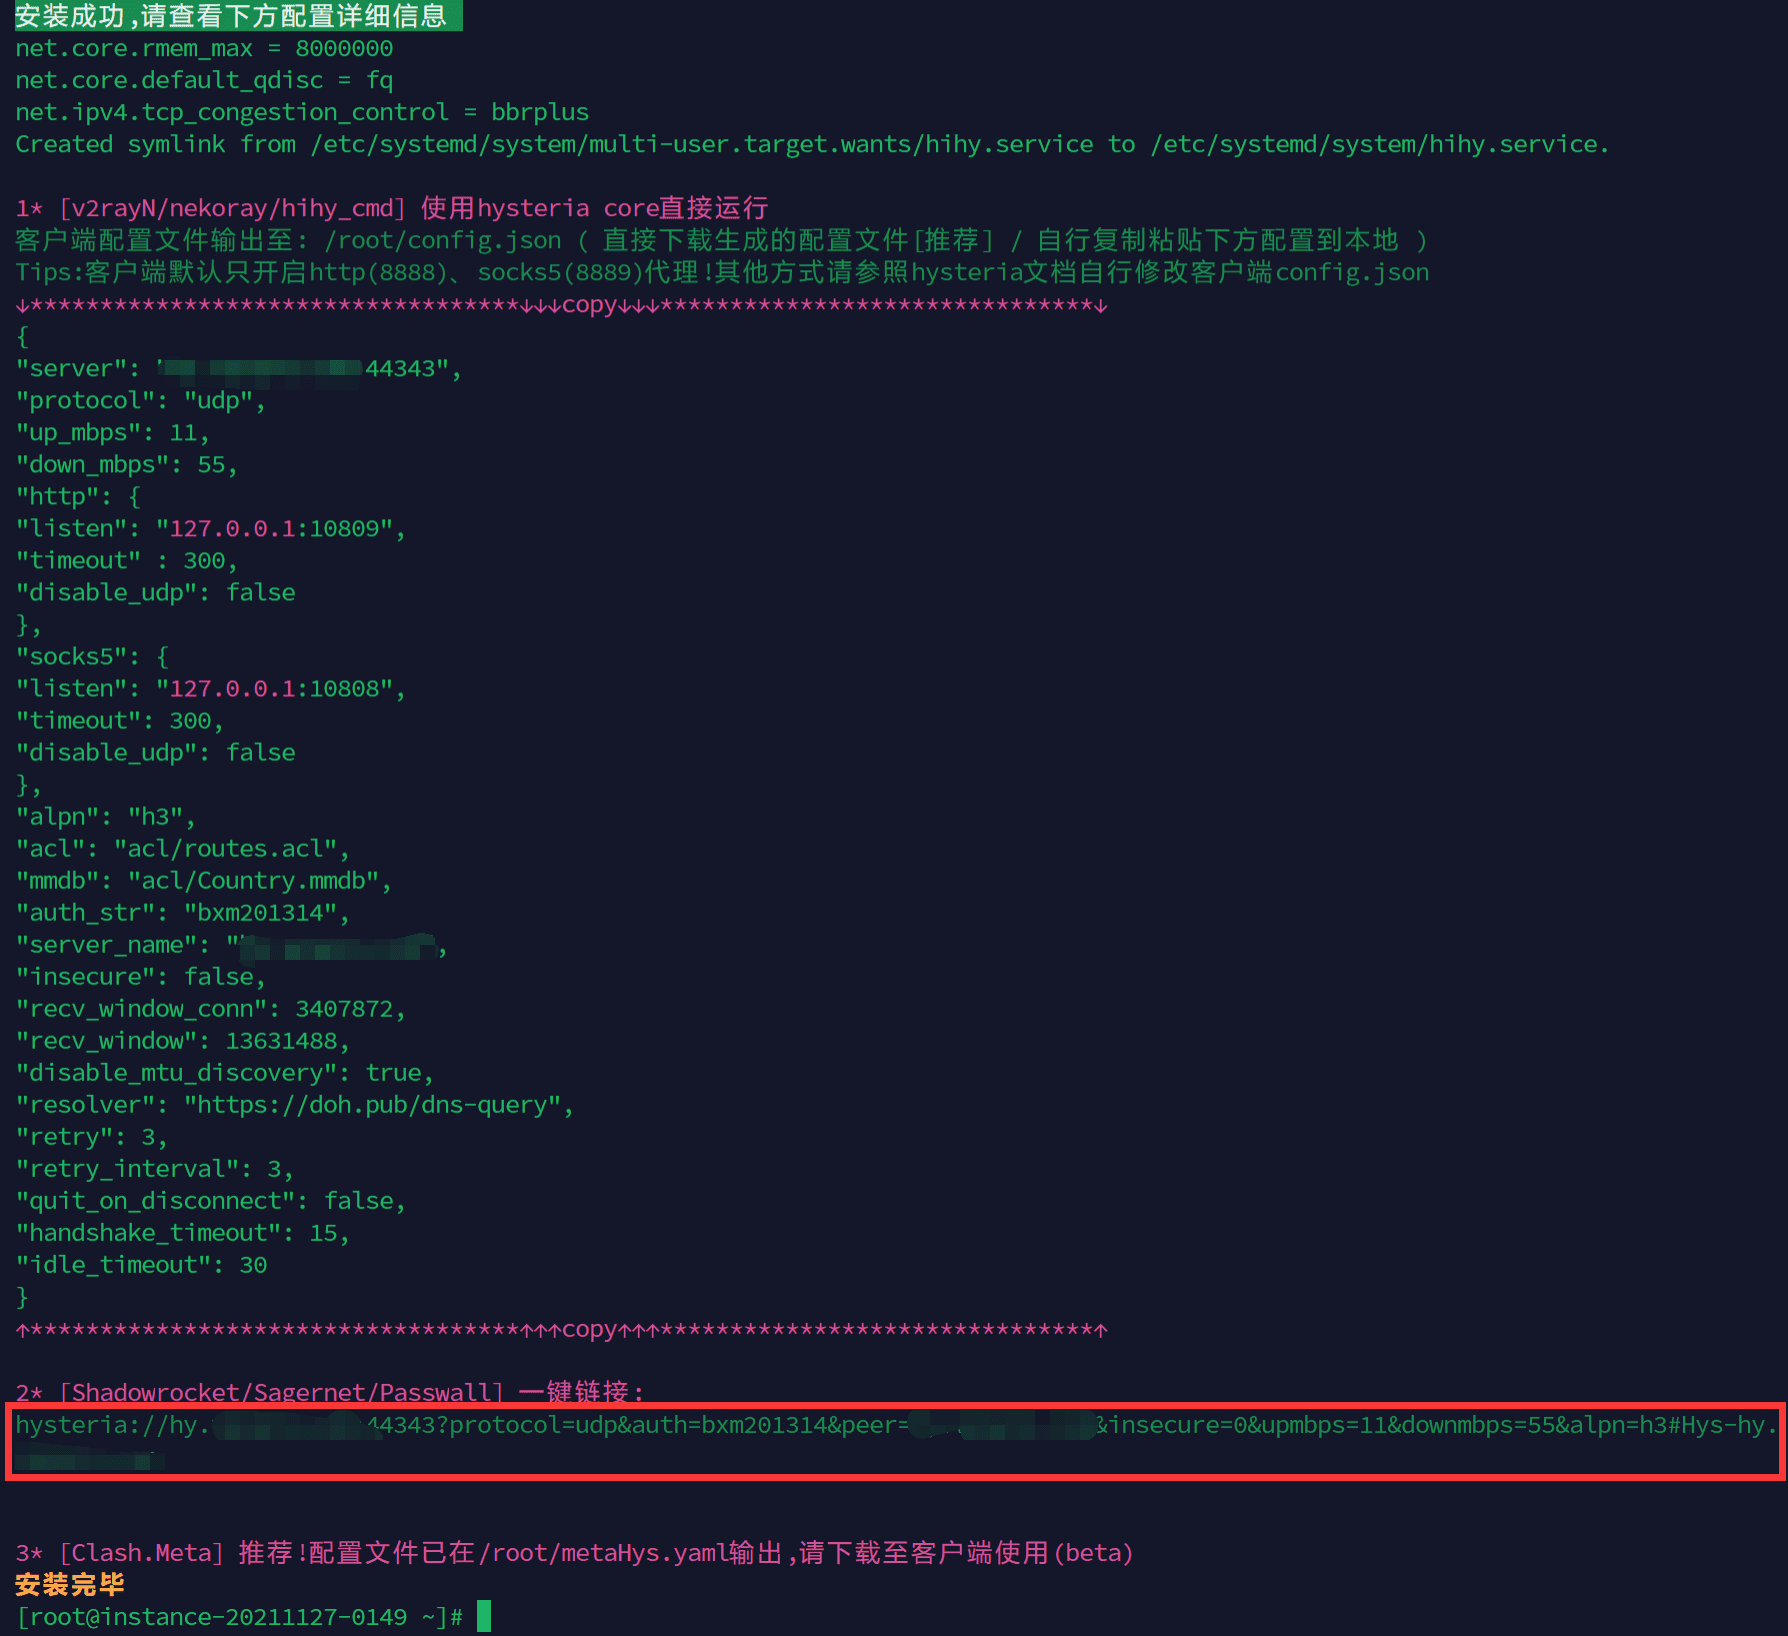Click the '127.0.0.1:10808' listen address
1788x1636 pixels.
click(x=275, y=688)
